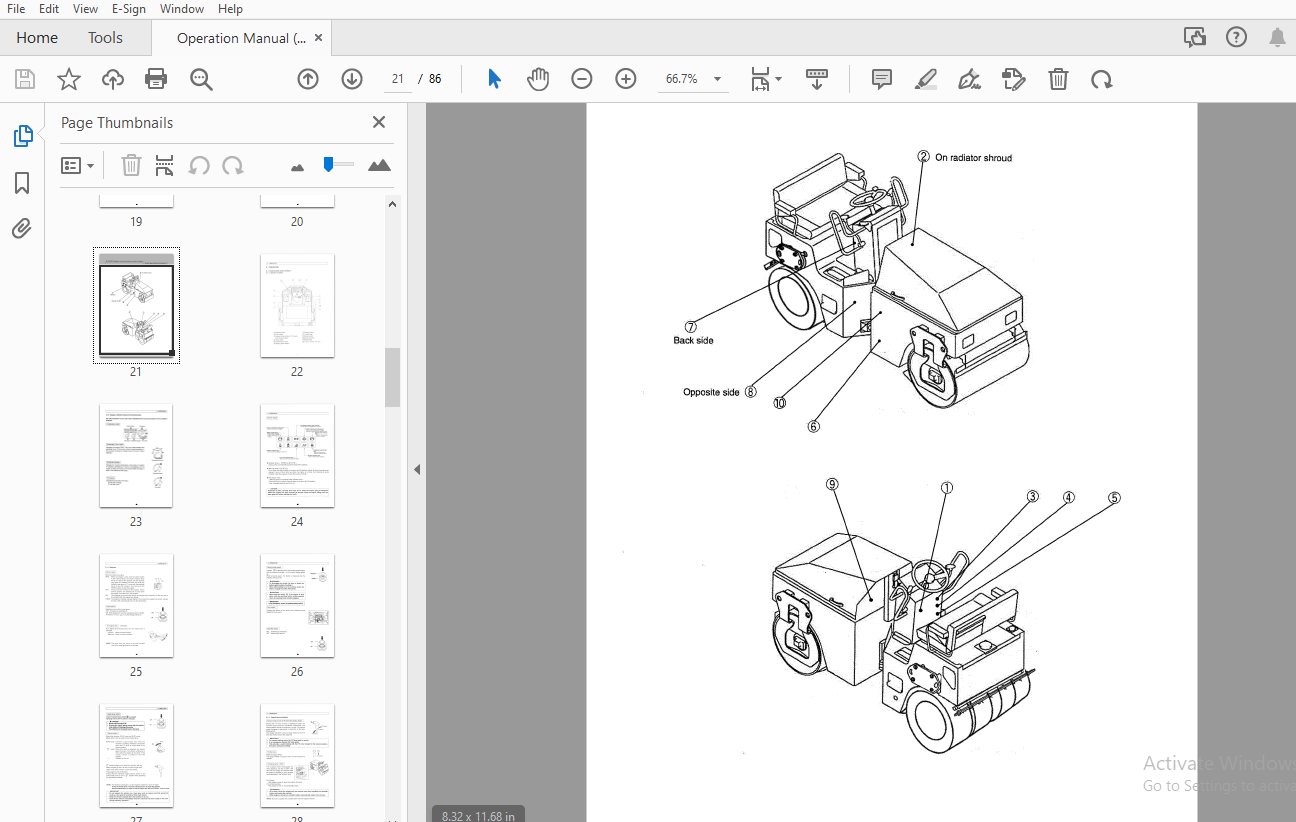The image size is (1296, 822).
Task: Go to next page with down arrow
Action: coord(352,79)
